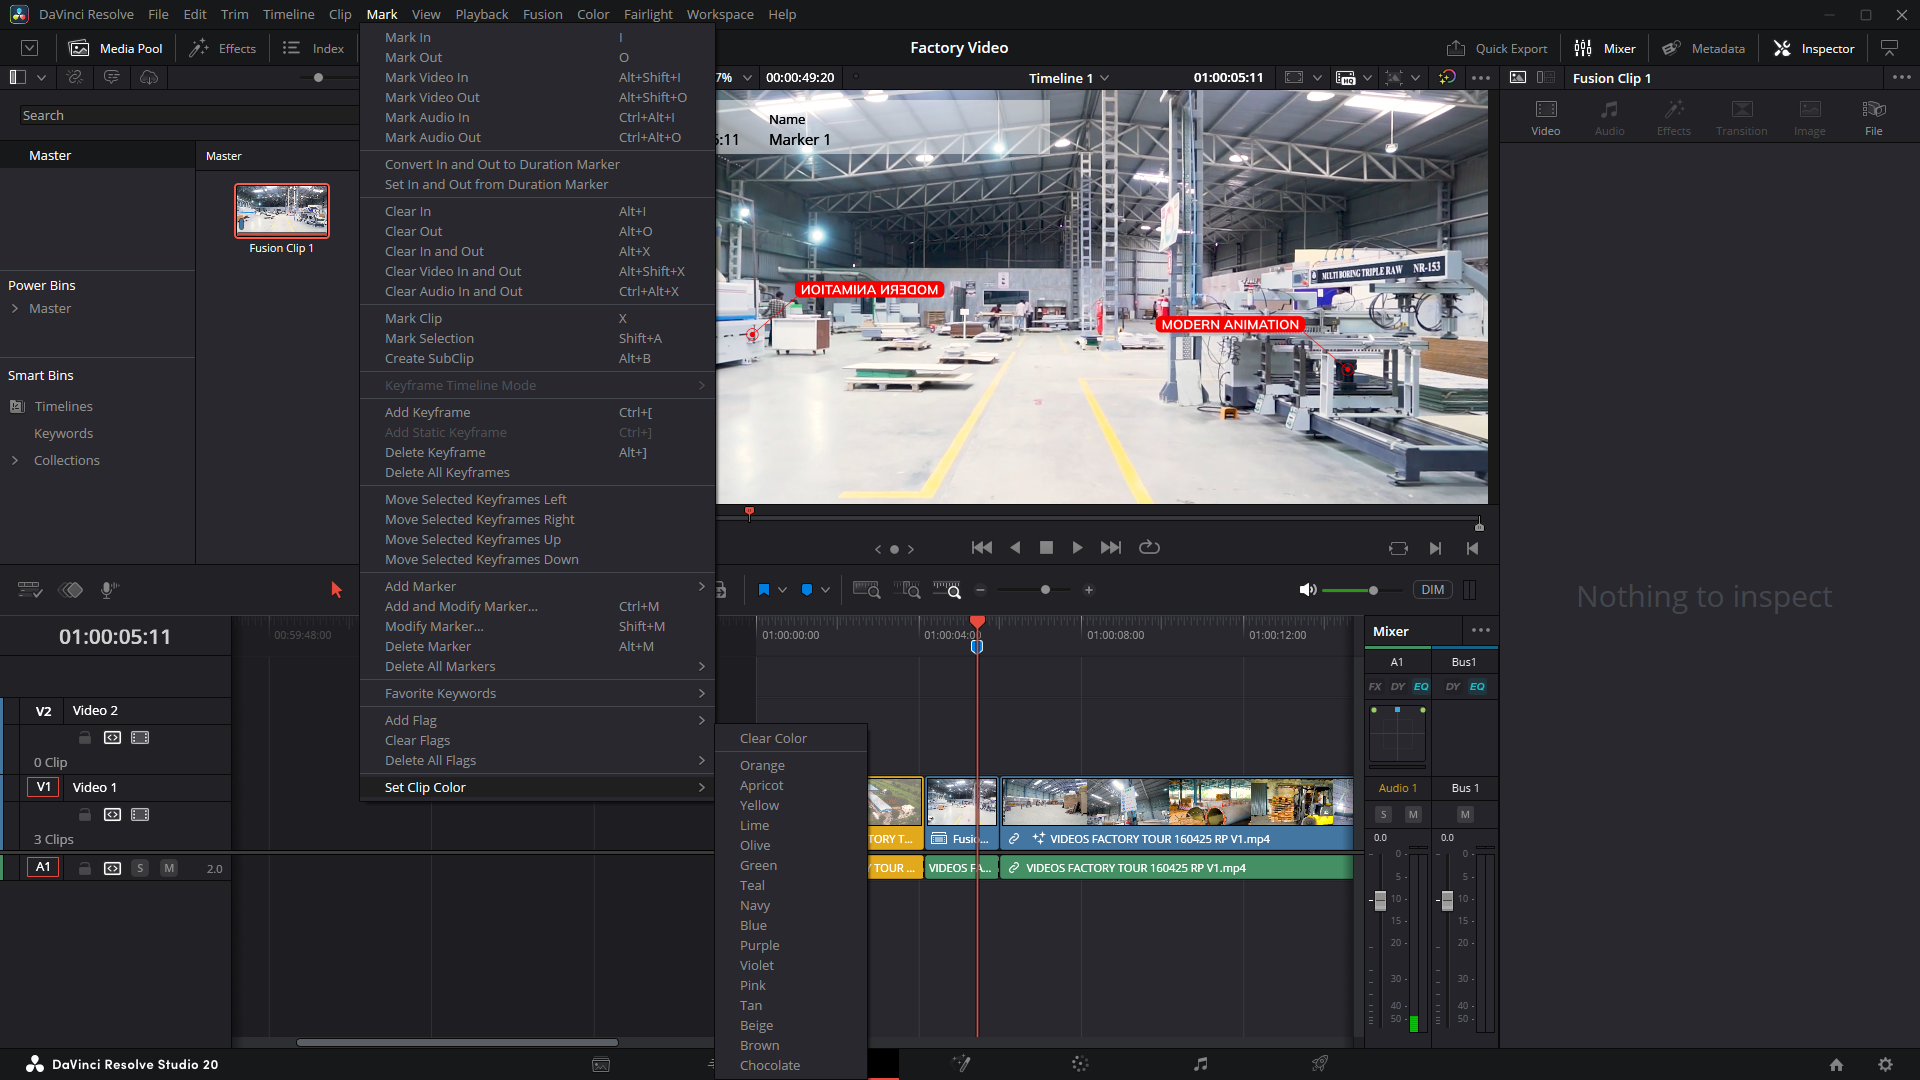This screenshot has height=1080, width=1920.
Task: Toggle the Inspector panel
Action: pyautogui.click(x=1814, y=48)
